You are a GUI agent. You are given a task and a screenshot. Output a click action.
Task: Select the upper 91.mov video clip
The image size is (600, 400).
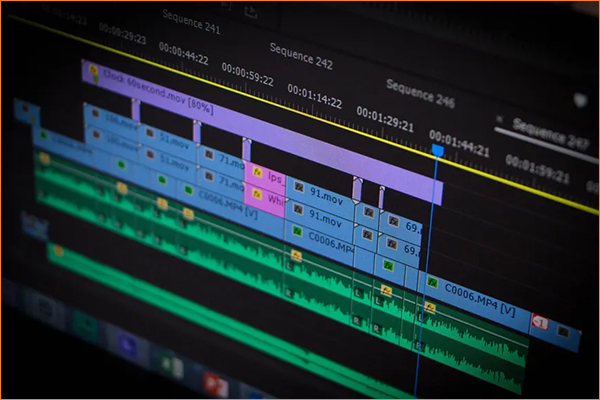[x=320, y=194]
